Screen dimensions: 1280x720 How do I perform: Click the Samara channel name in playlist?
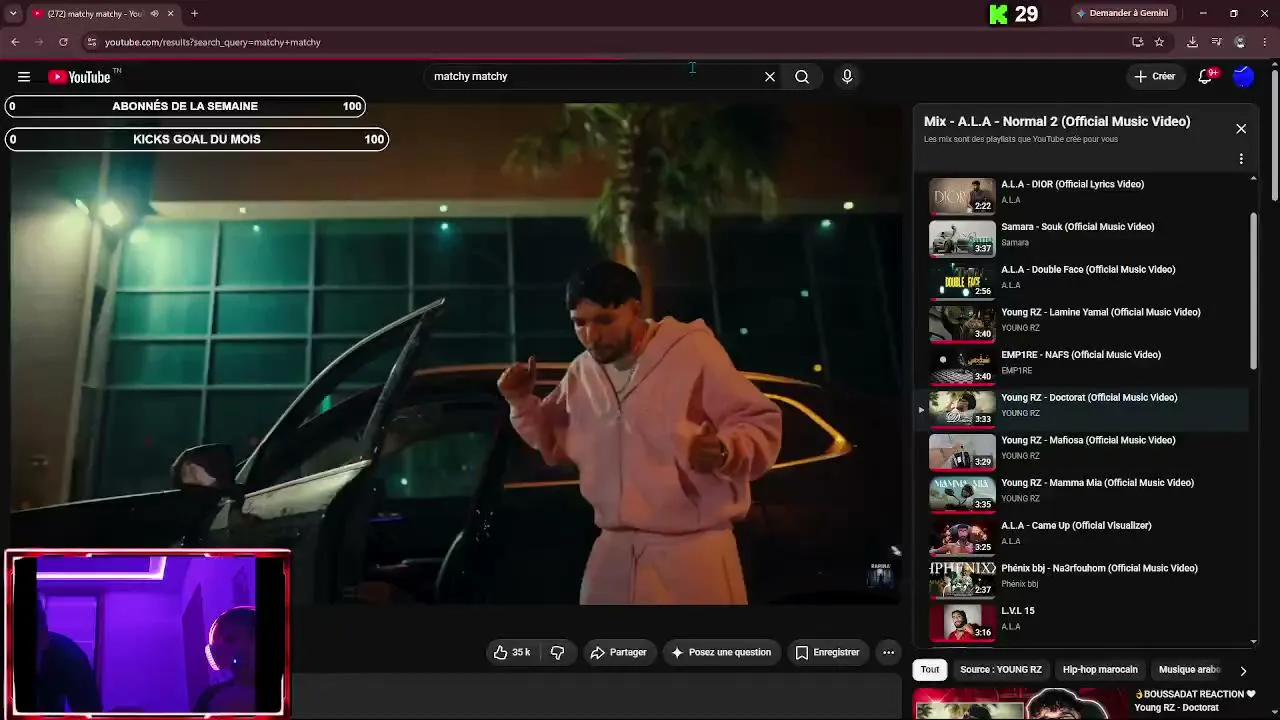pos(1015,243)
